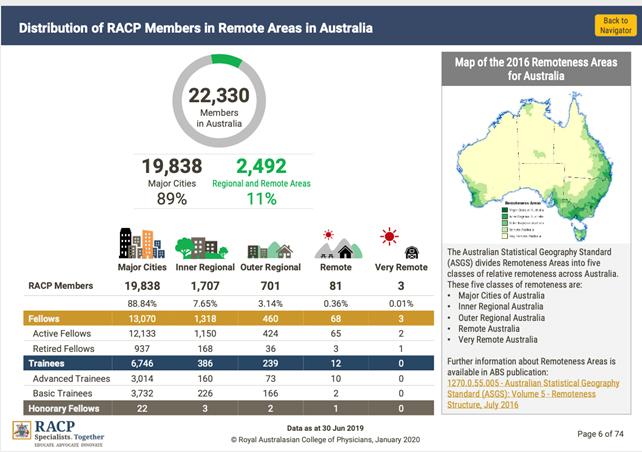The image size is (642, 452).
Task: Click the Remote mountains and house icon
Action: point(338,244)
